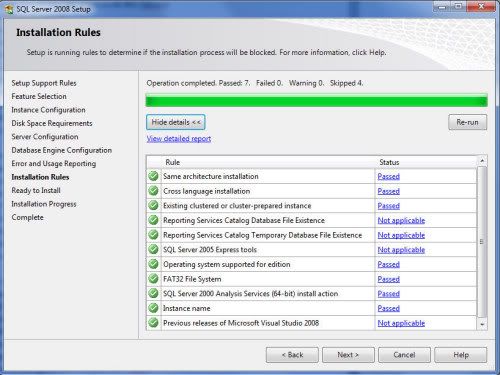Click the SQL Server Setup title bar icon
500x375 pixels.
pos(9,9)
